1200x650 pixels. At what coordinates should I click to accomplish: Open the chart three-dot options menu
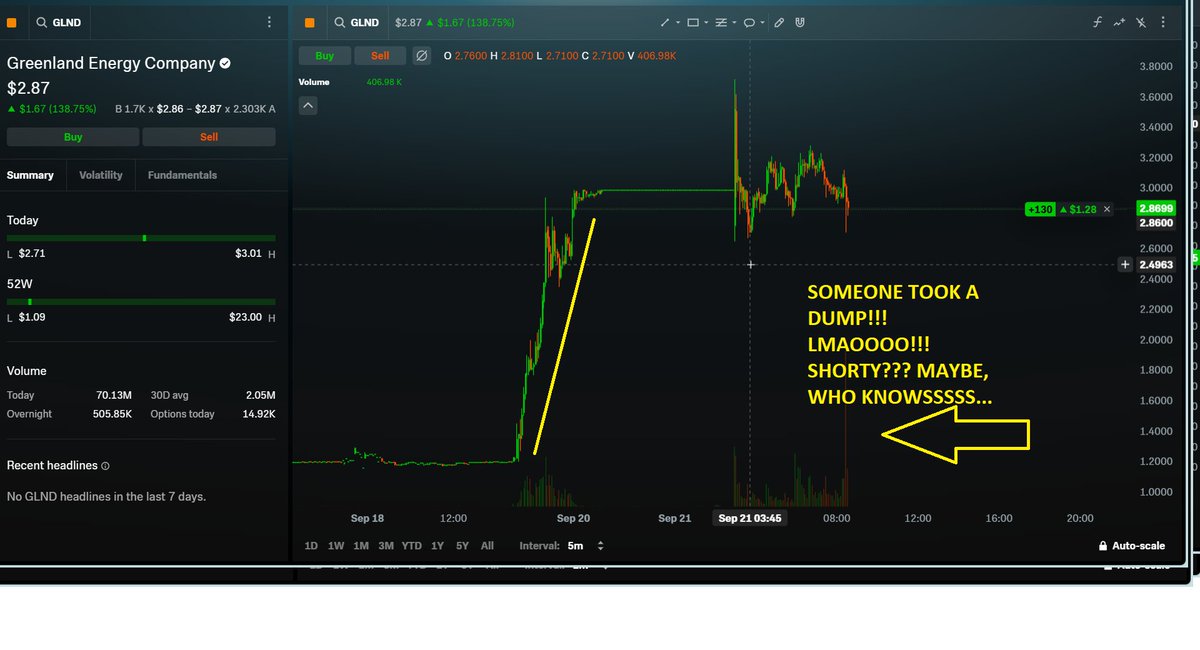[1165, 22]
